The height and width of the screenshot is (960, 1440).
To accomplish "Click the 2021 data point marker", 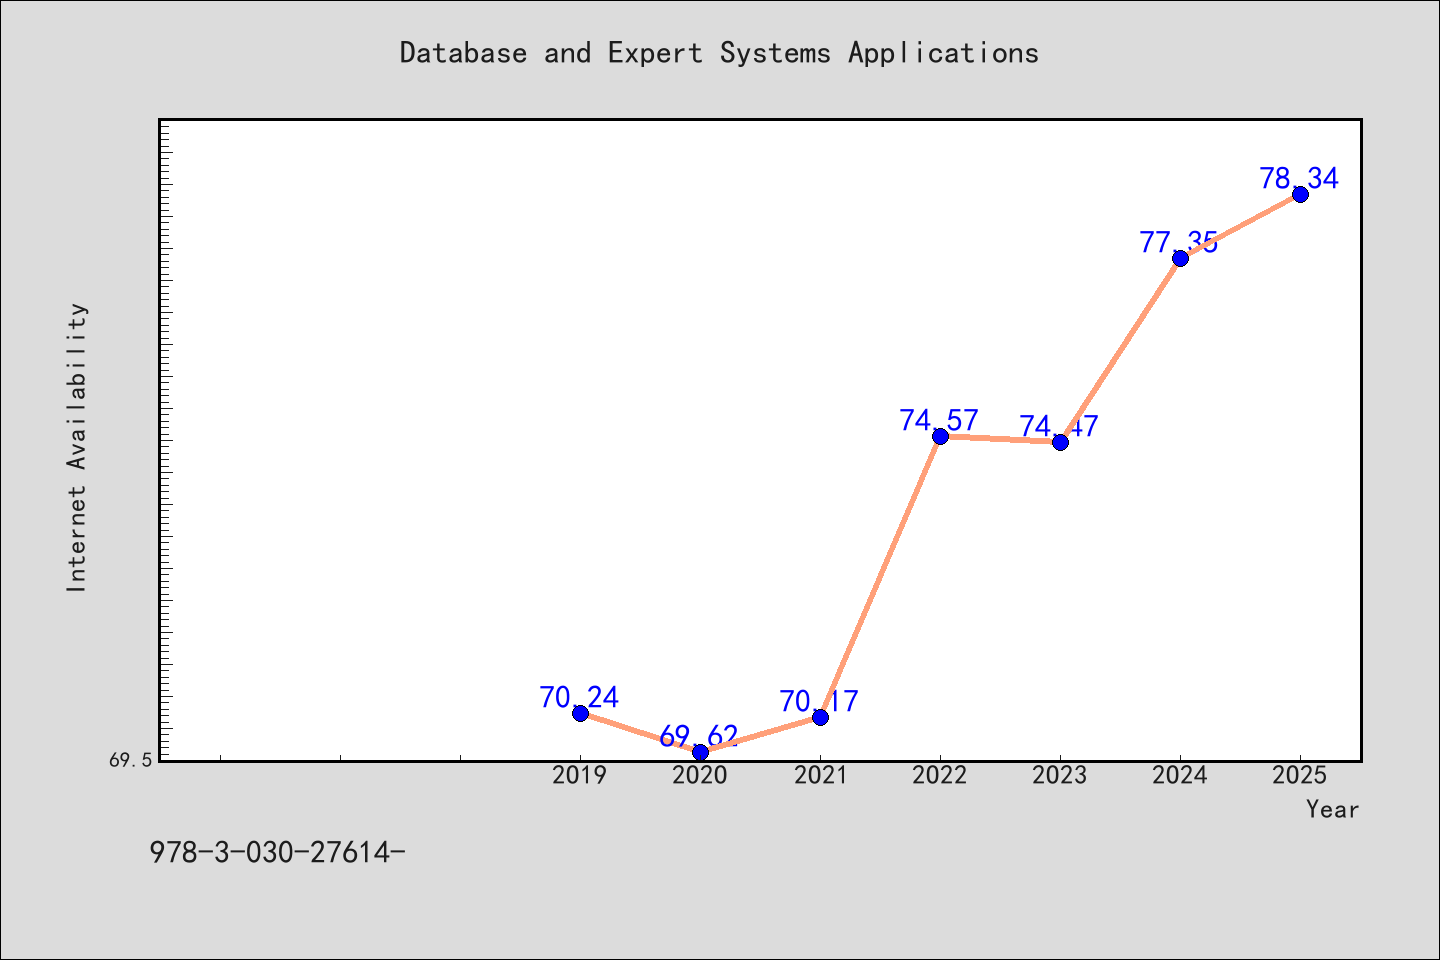I will tap(820, 717).
